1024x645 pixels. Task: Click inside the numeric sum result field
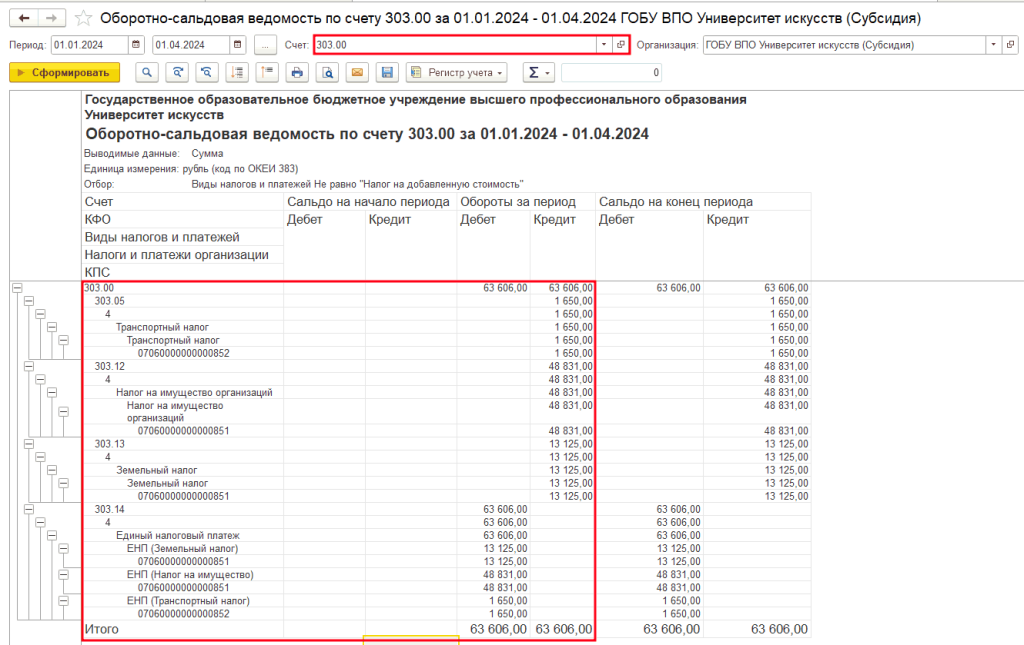610,72
